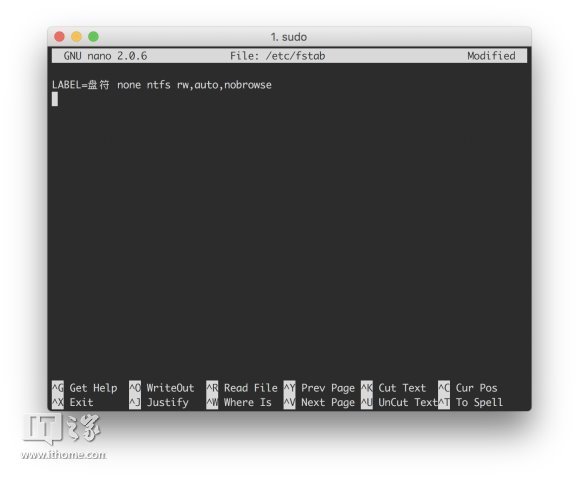Click the ^X Exit shortcut label
580x479 pixels.
point(73,402)
